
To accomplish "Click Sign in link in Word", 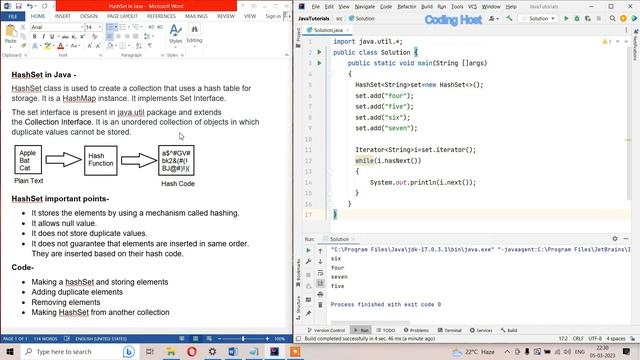I will (273, 16).
